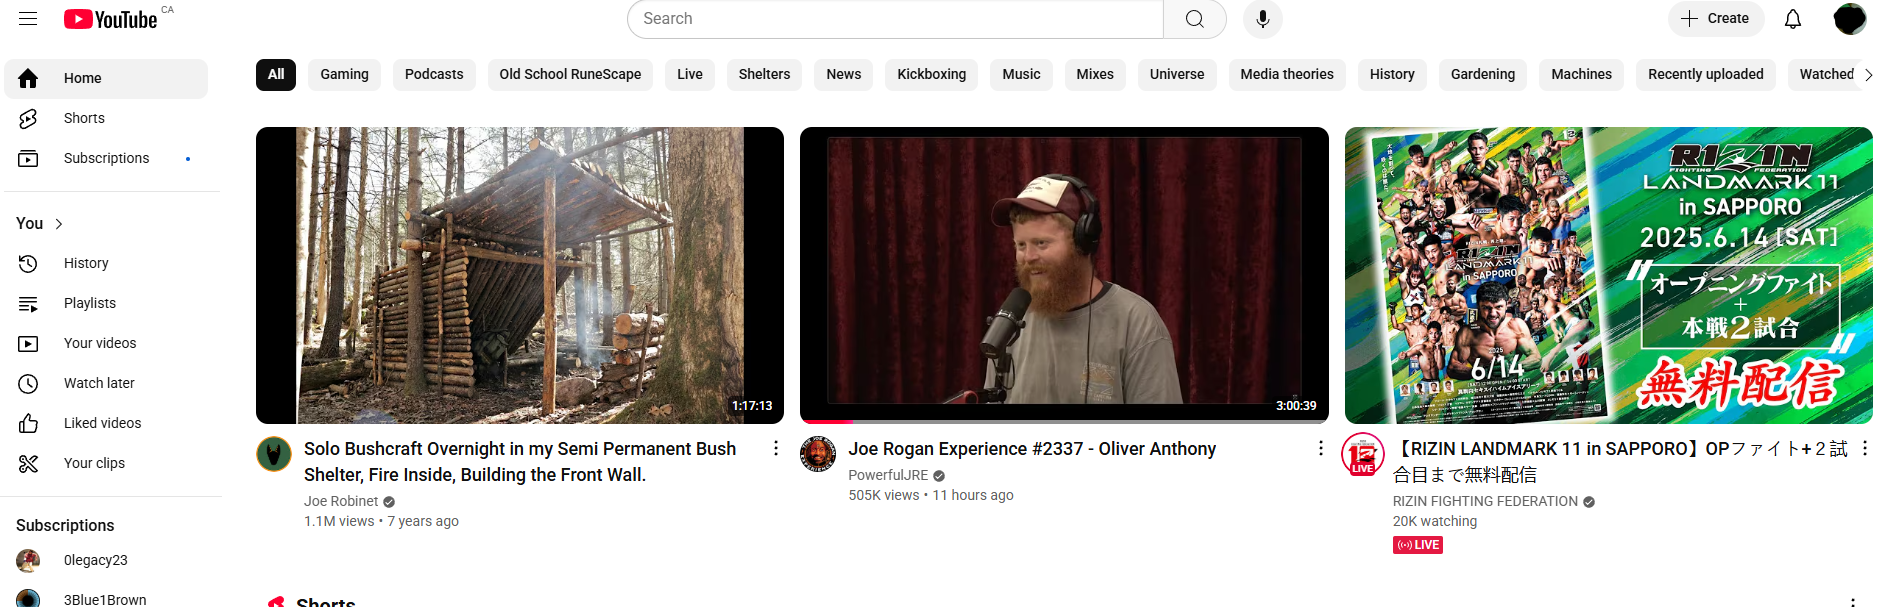Image resolution: width=1893 pixels, height=607 pixels.
Task: Open Joe Robinet channel avatar
Action: point(274,454)
